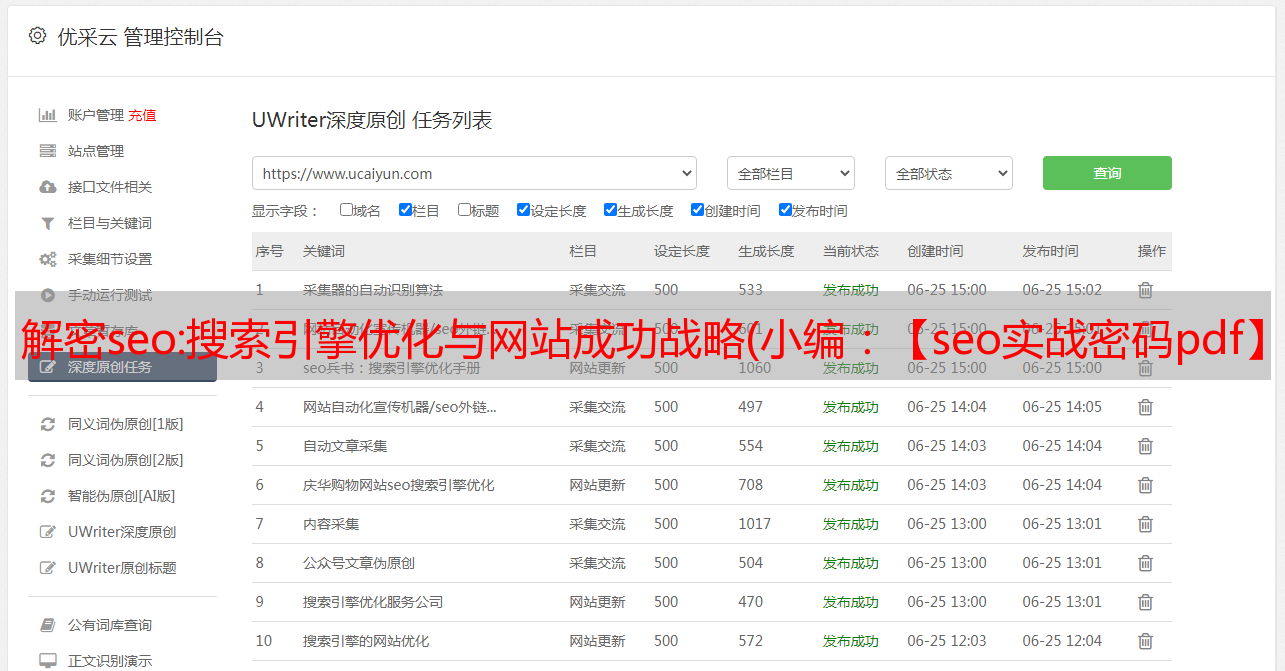Image resolution: width=1285 pixels, height=671 pixels.
Task: Toggle the 创建时间 display field checkbox
Action: [x=697, y=210]
